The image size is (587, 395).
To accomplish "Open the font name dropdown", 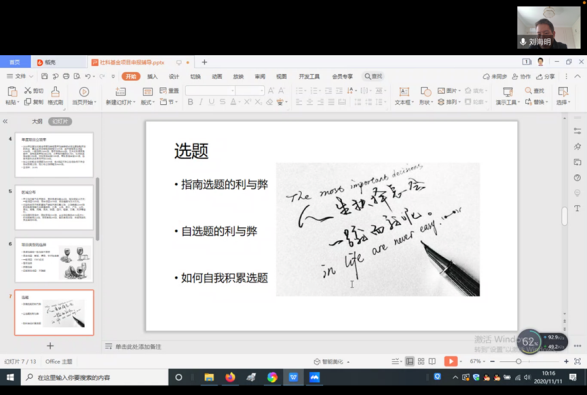I will [232, 91].
